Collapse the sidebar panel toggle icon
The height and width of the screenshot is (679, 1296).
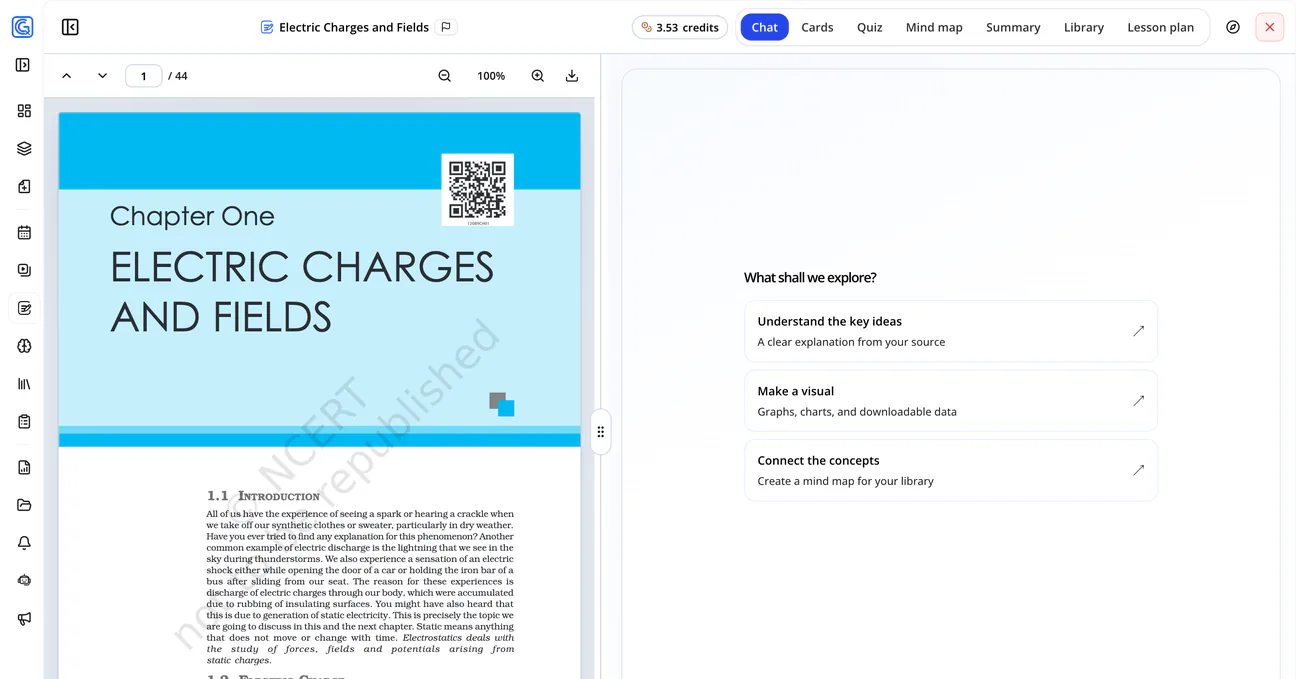[70, 27]
